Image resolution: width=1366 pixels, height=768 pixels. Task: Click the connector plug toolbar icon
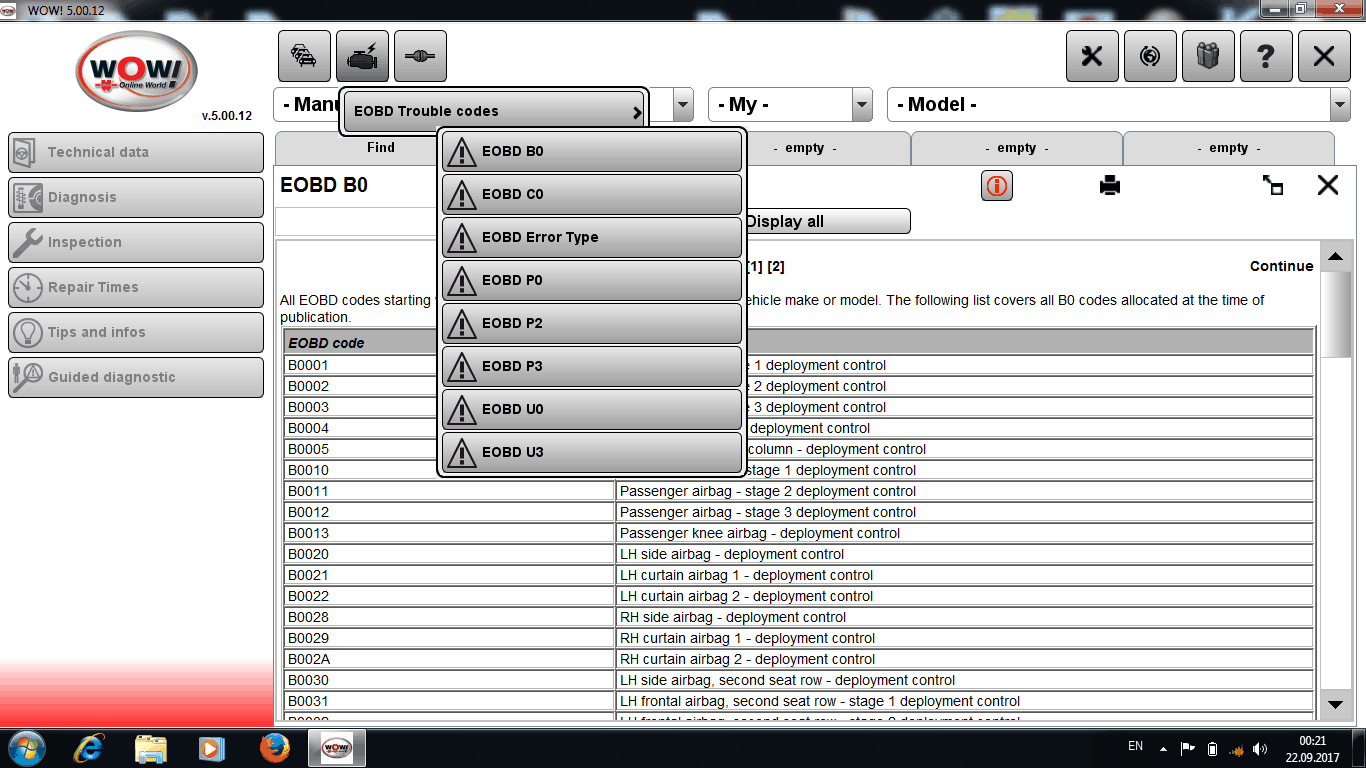coord(420,56)
